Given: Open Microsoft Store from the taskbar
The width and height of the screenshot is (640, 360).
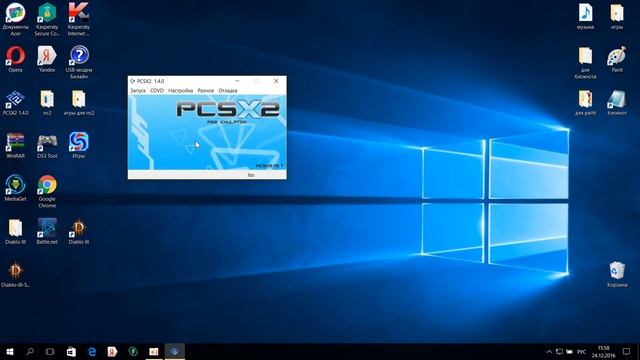Looking at the screenshot, I should (x=71, y=352).
